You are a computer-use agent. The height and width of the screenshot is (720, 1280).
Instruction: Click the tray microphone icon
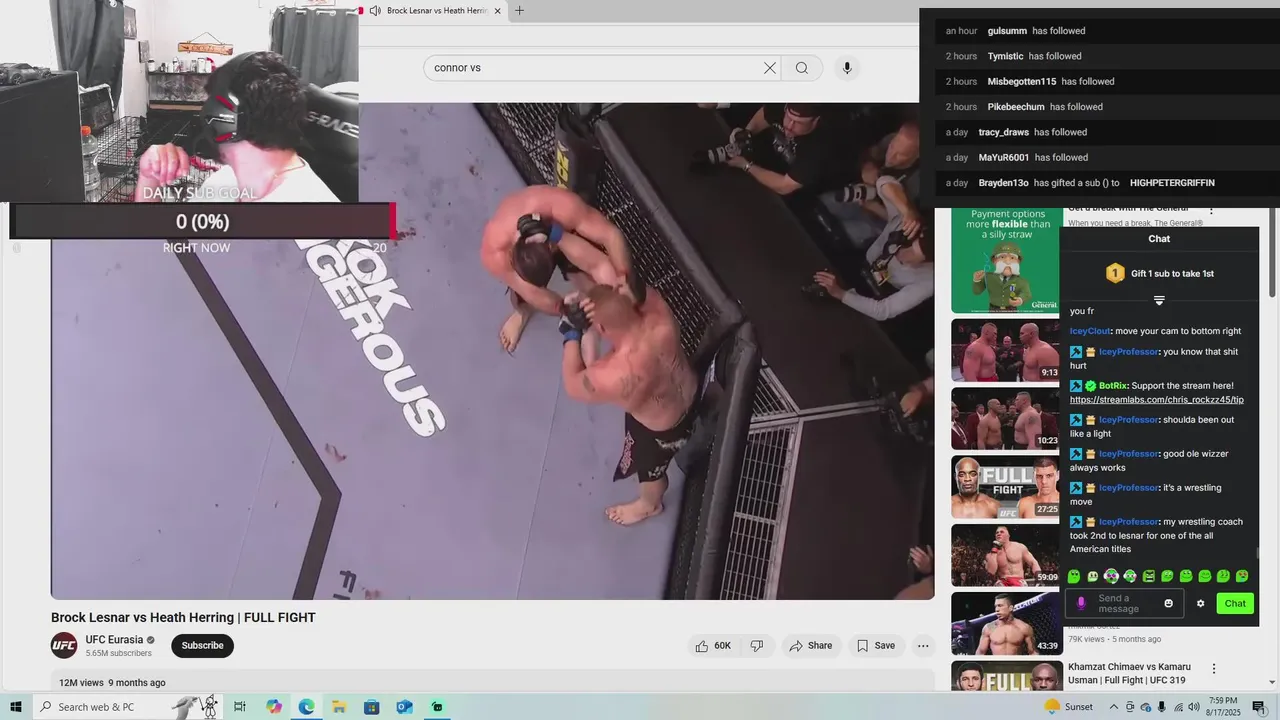click(x=1161, y=707)
